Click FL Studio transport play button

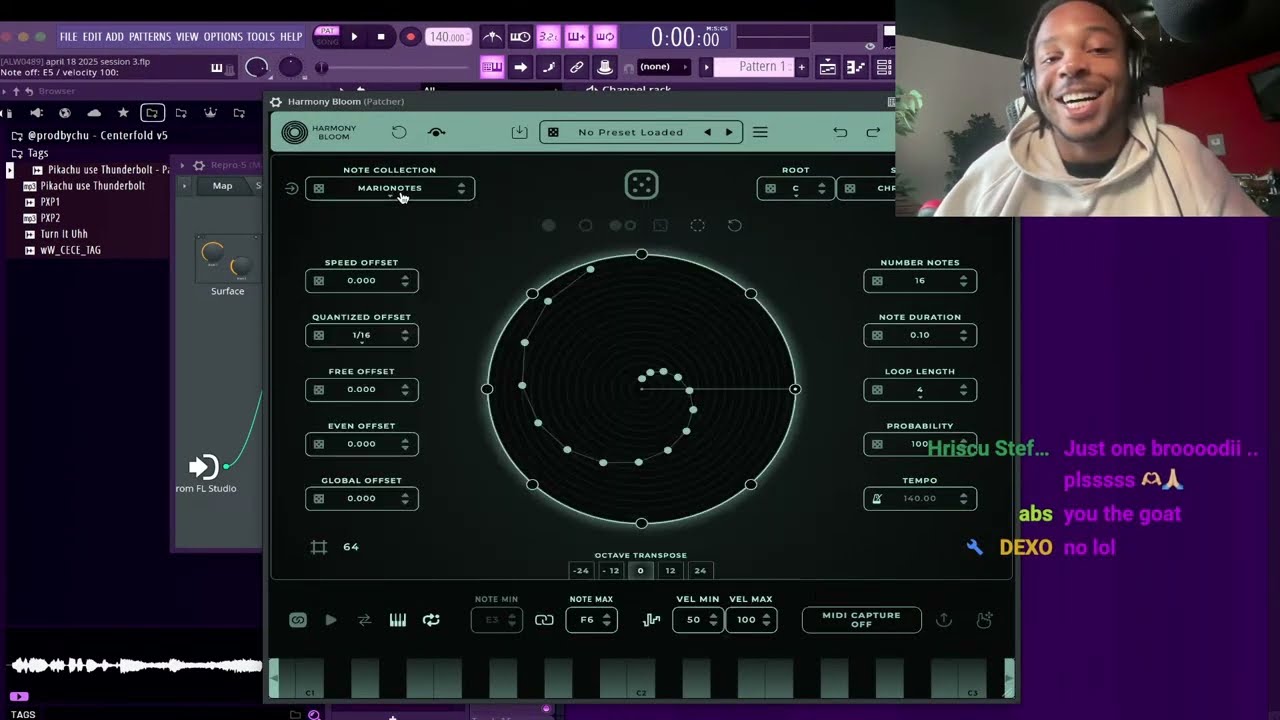(354, 37)
